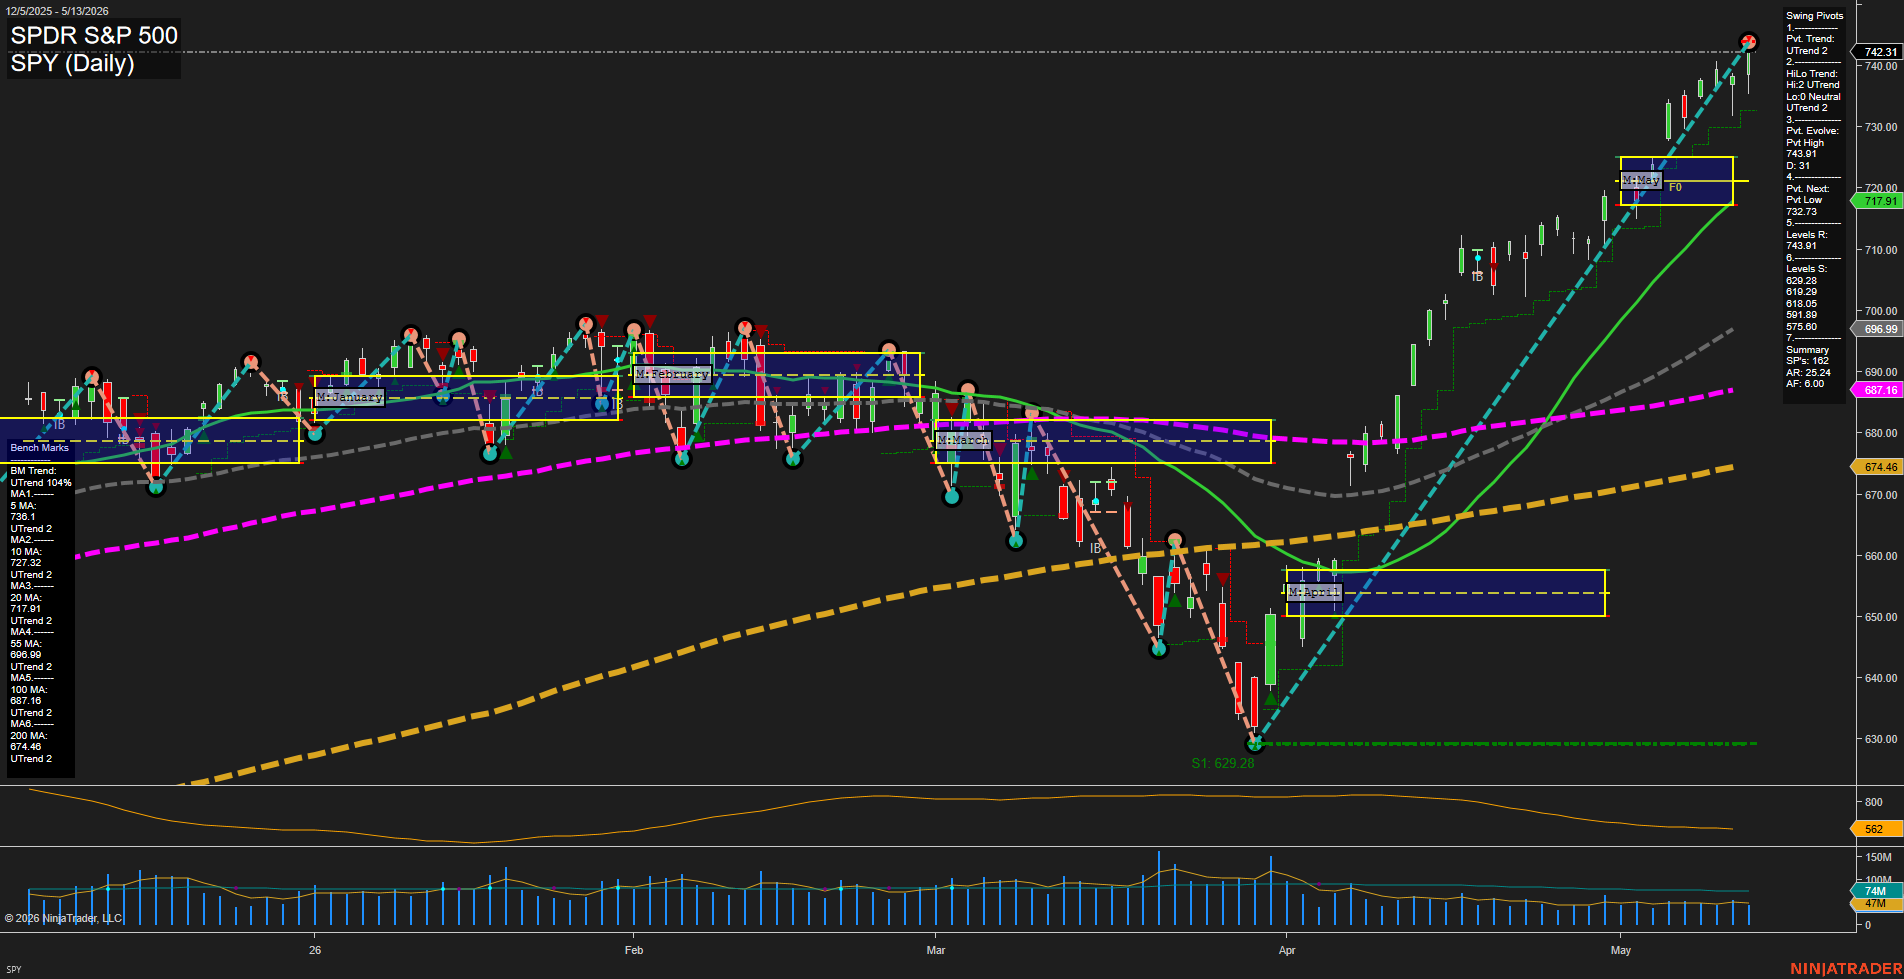Viewport: 1904px width, 979px height.
Task: Click the Bench Marks panel header
Action: pos(40,448)
